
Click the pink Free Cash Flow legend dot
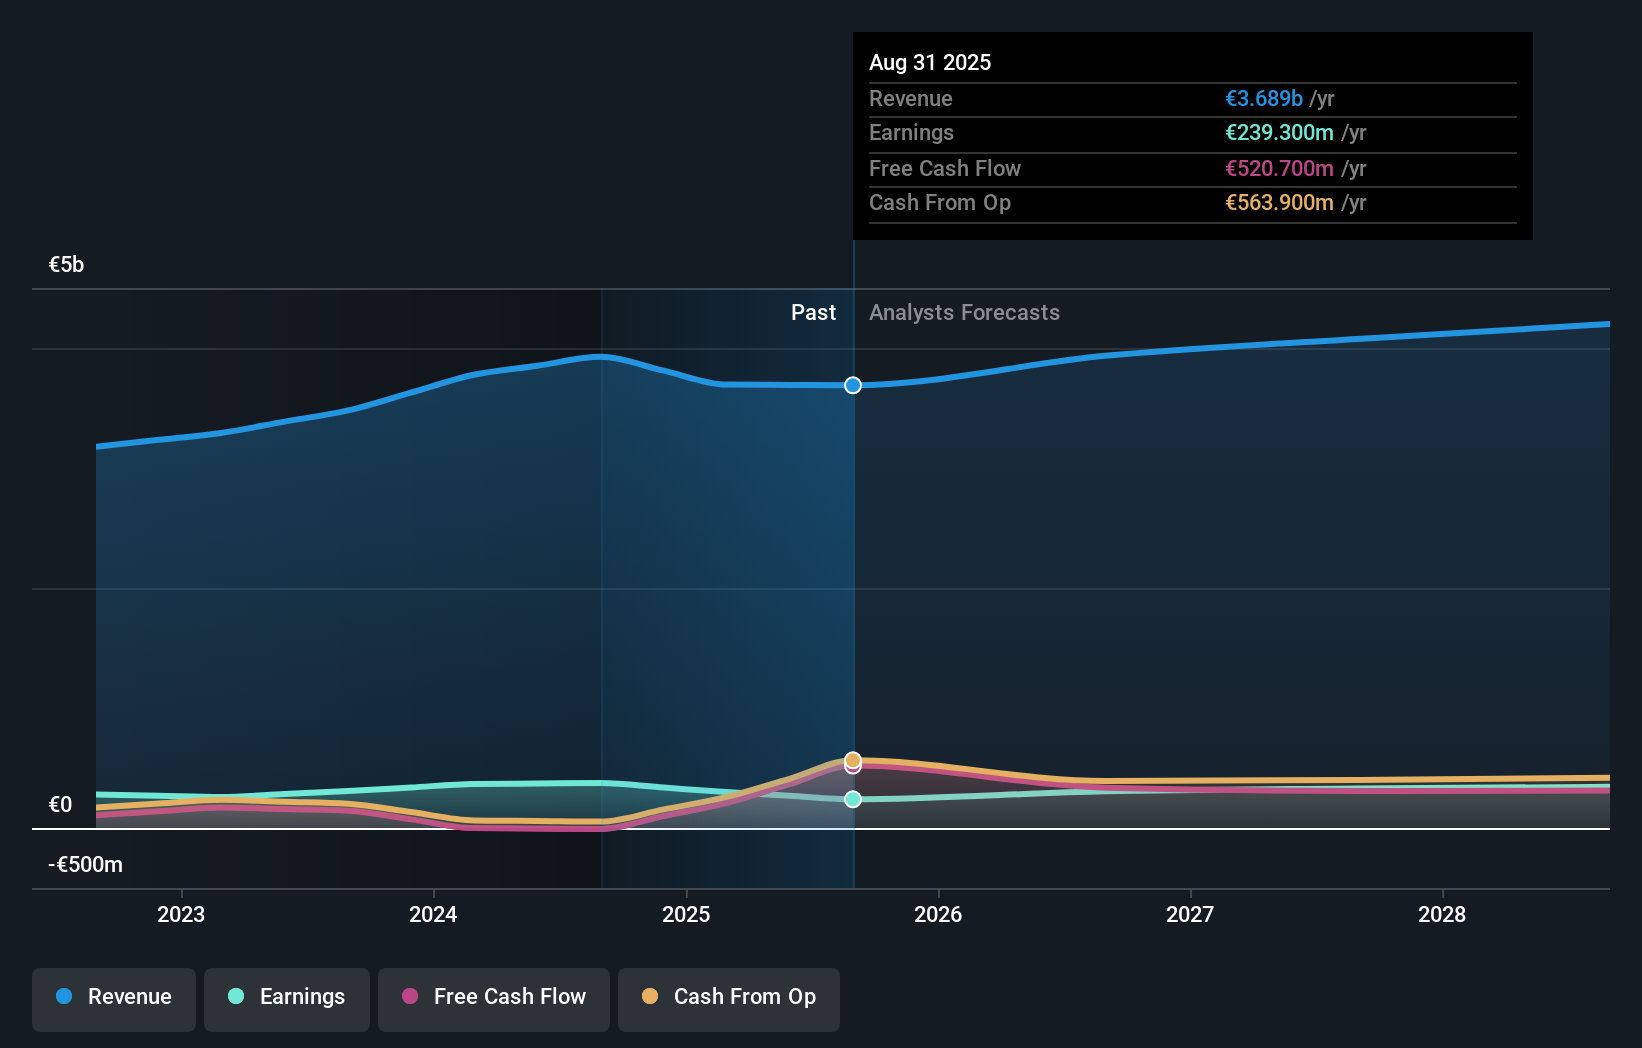[409, 996]
